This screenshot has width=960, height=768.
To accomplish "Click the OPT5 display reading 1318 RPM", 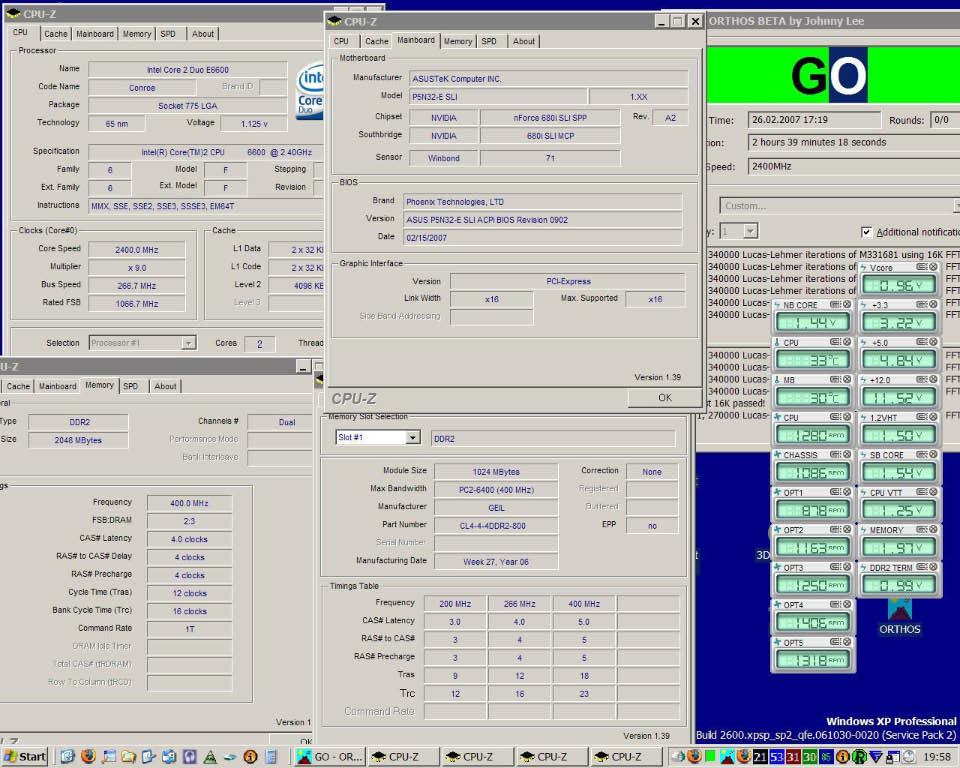I will click(812, 660).
